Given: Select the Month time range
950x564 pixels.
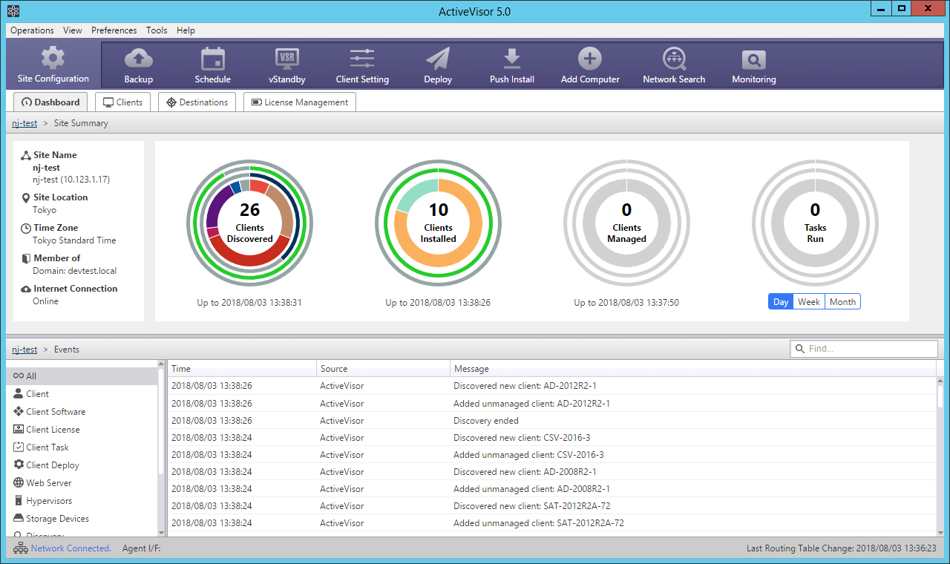Looking at the screenshot, I should pos(843,302).
